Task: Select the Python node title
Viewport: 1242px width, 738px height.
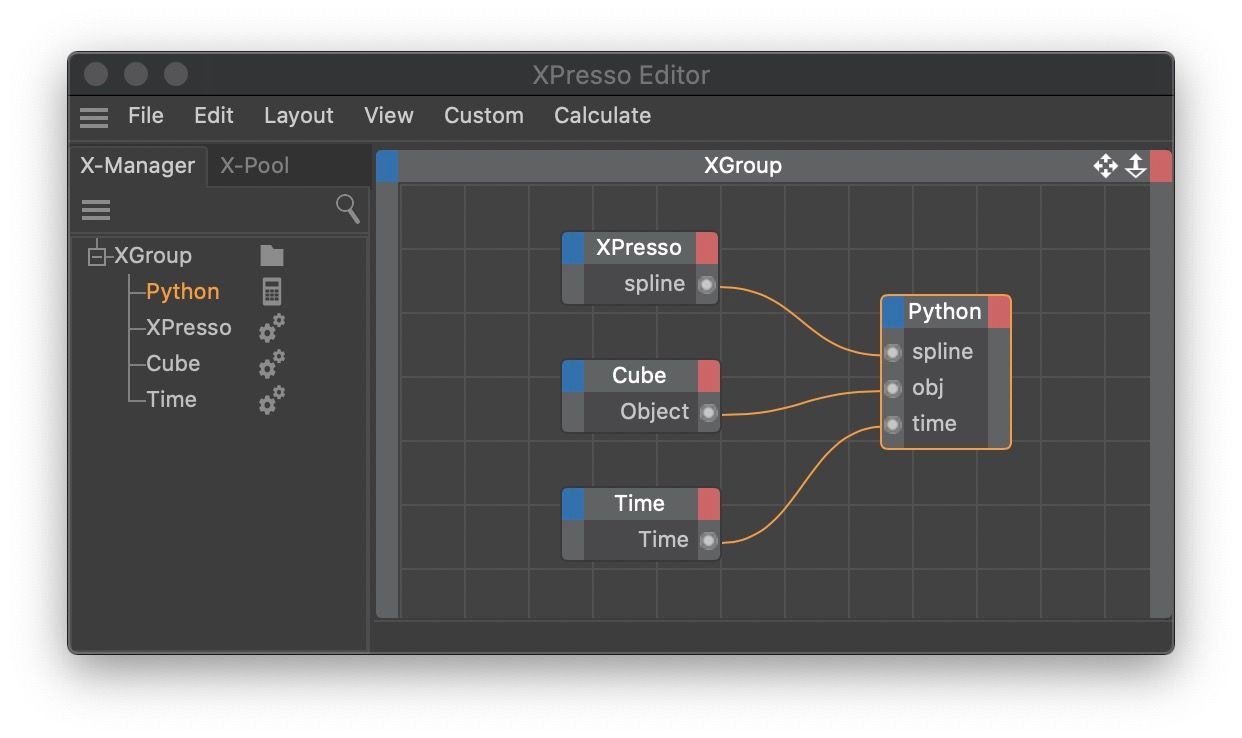Action: [x=945, y=312]
